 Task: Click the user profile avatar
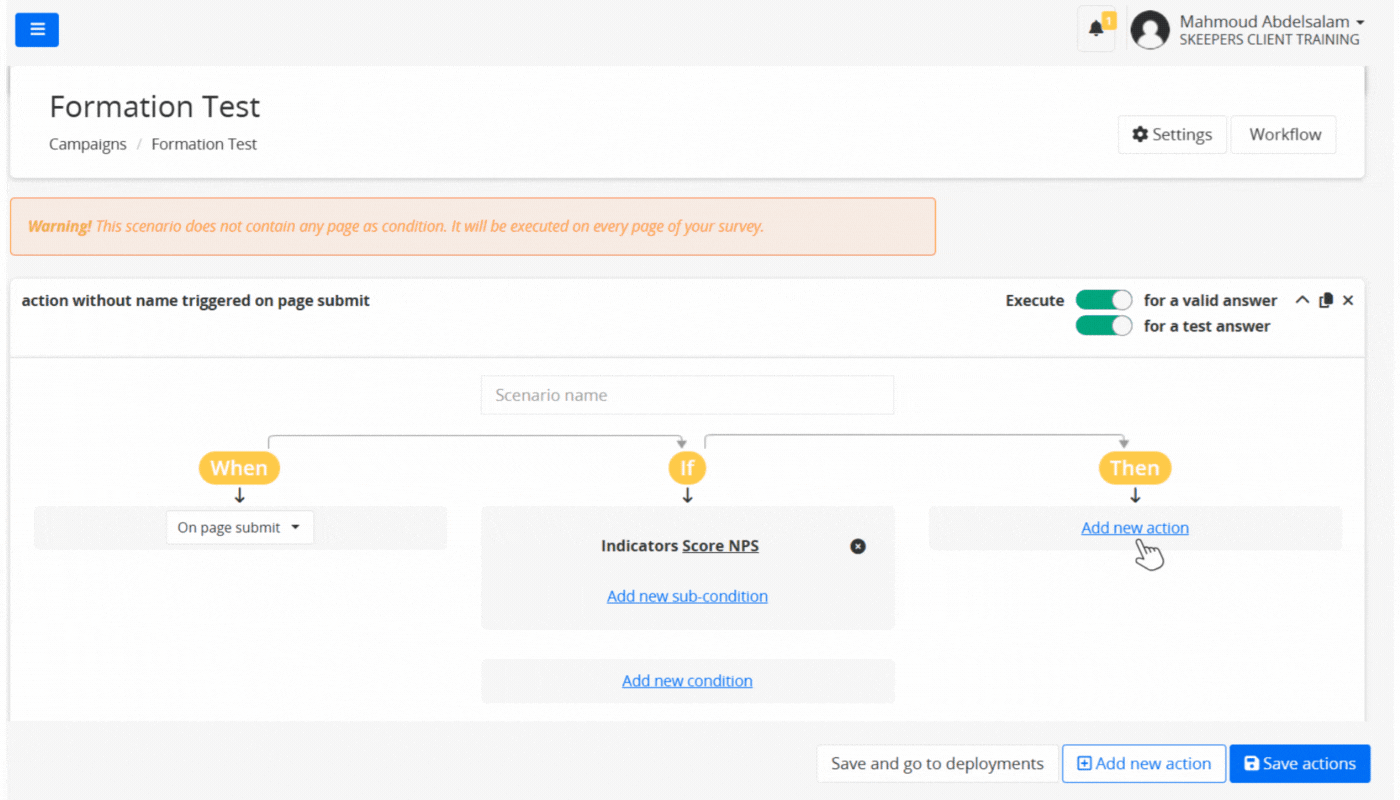pos(1149,30)
